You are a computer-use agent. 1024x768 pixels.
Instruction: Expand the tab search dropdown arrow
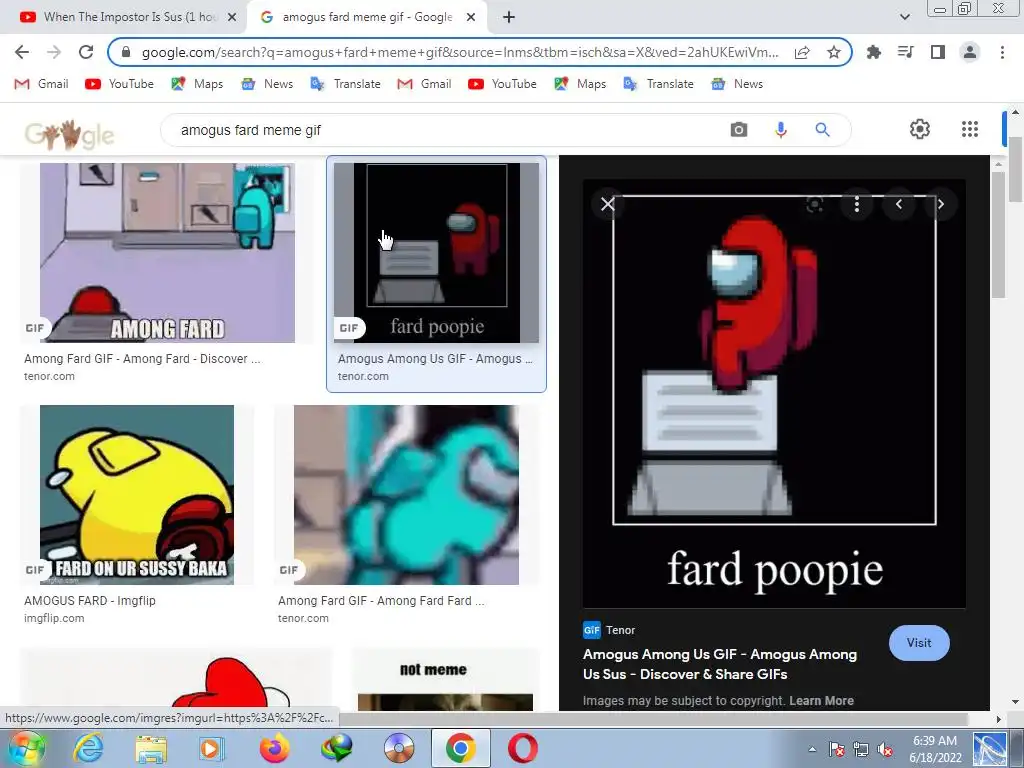904,18
